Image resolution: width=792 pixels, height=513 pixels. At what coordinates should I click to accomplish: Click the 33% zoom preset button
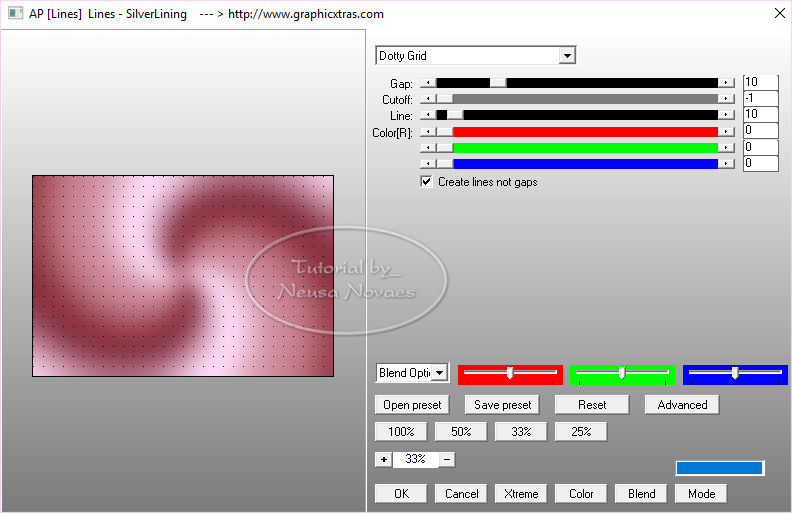click(x=521, y=432)
